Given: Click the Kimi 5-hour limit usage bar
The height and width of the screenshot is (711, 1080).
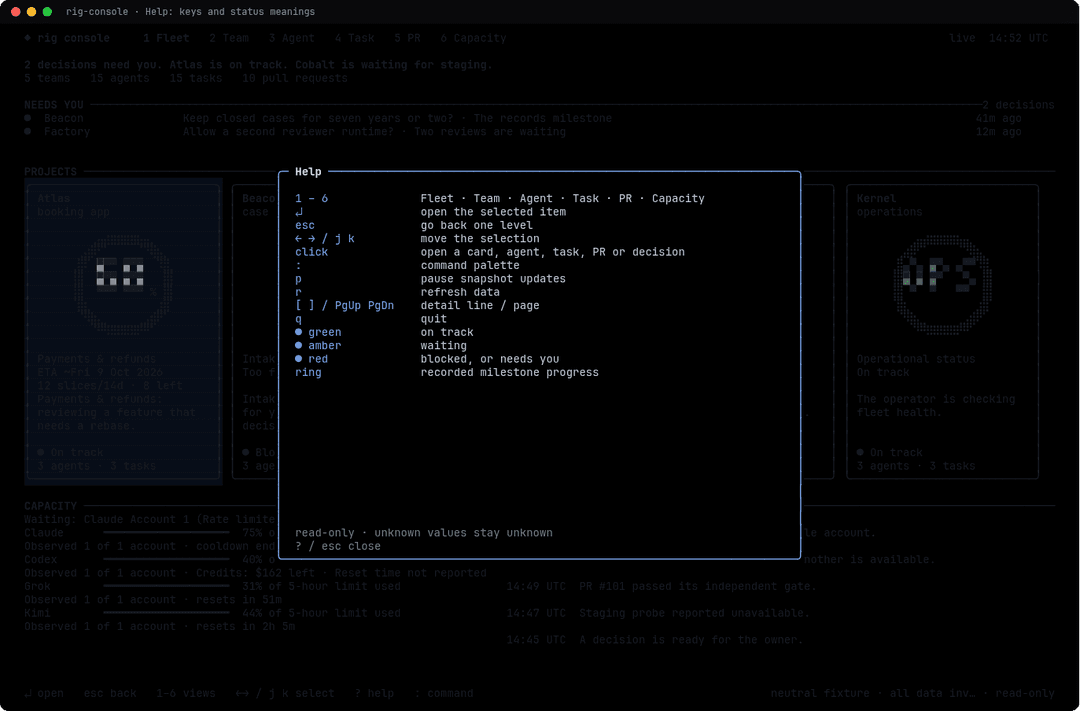Looking at the screenshot, I should coord(166,613).
